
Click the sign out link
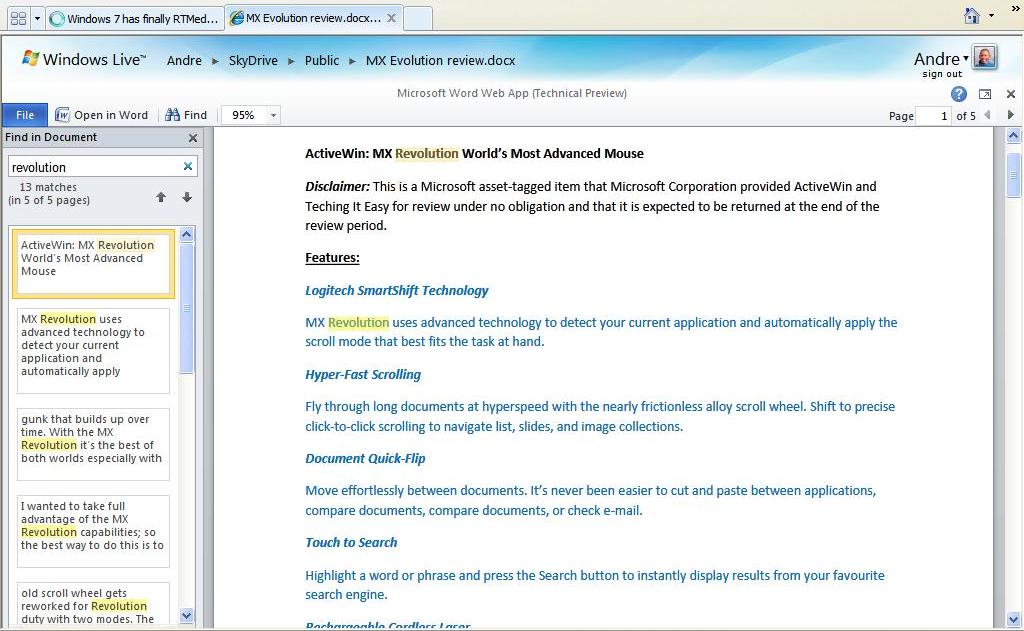coord(942,74)
